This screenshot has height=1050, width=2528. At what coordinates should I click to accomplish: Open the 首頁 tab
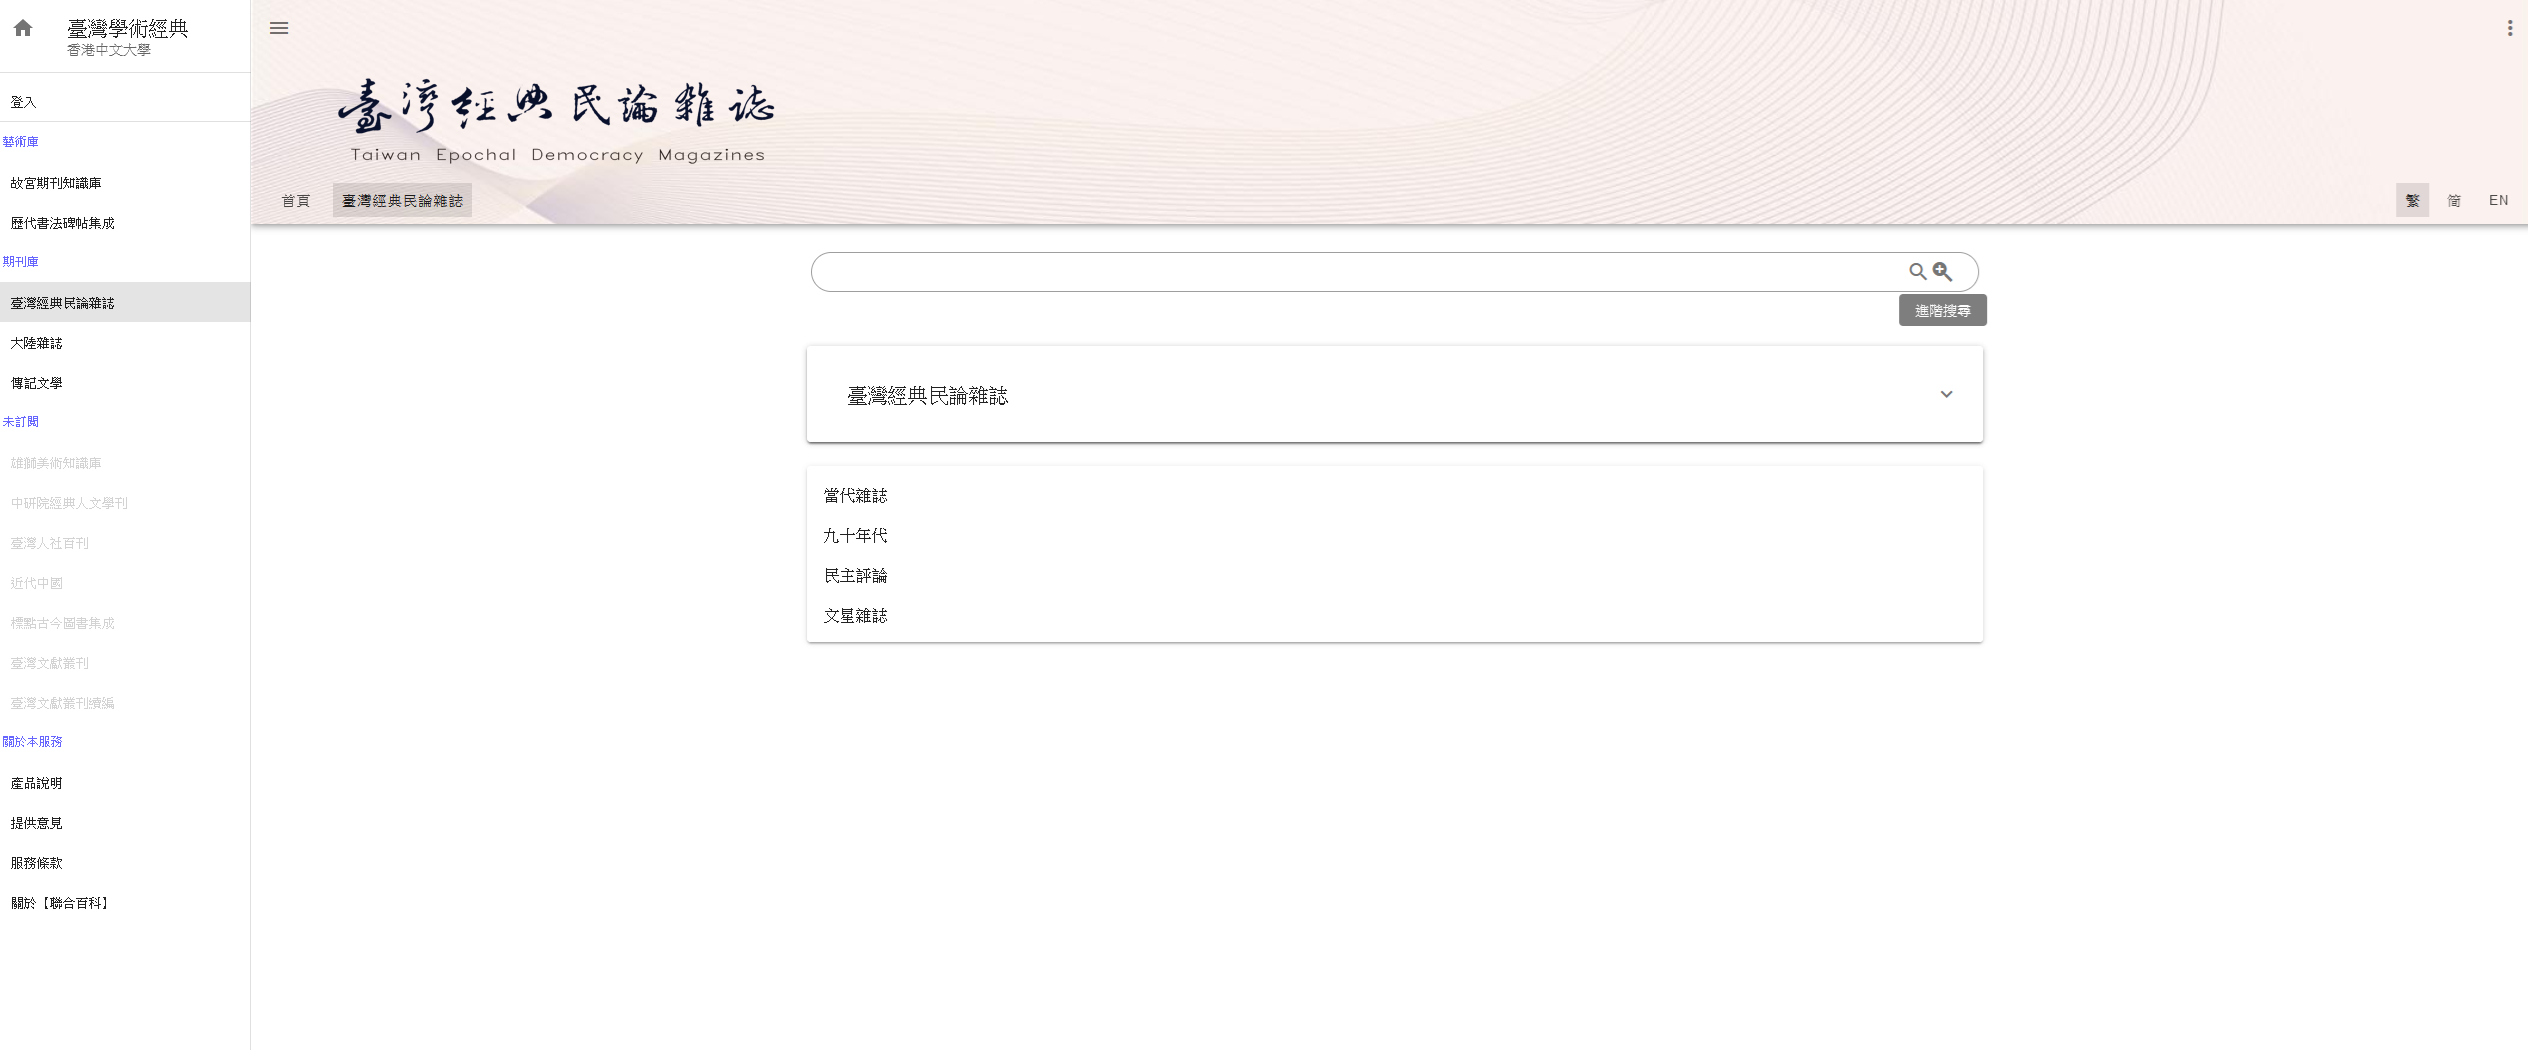tap(295, 201)
